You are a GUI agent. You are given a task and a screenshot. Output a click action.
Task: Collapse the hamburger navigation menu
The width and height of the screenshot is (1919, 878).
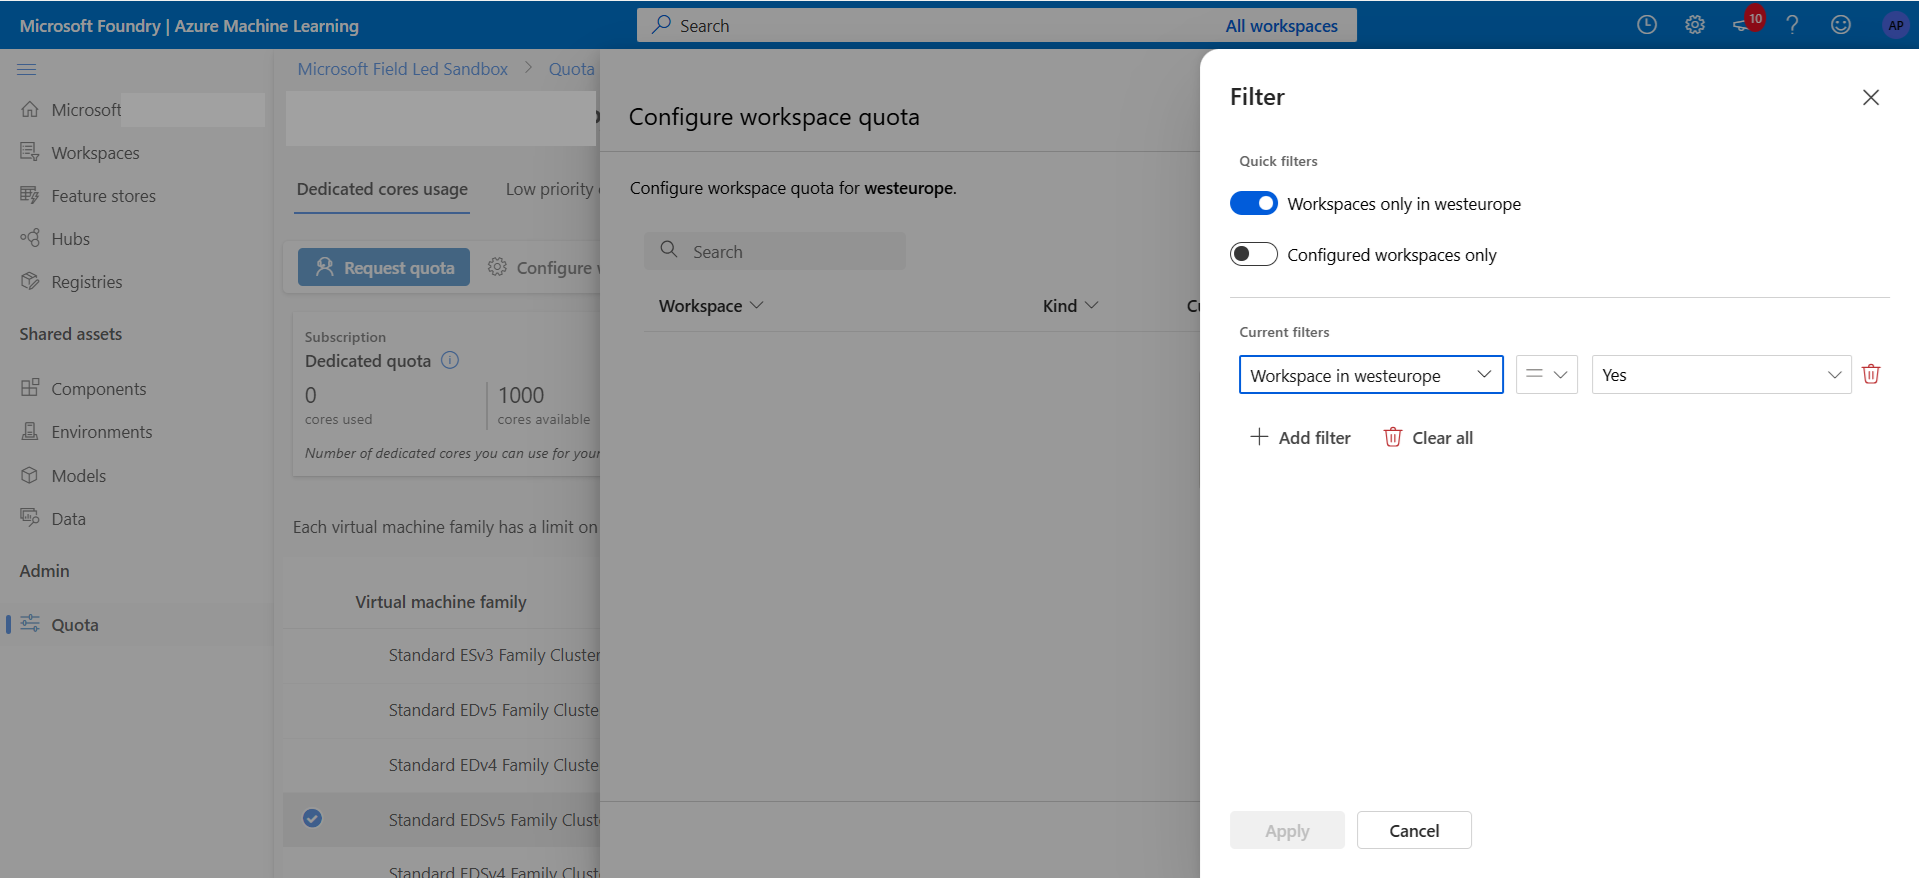(27, 69)
